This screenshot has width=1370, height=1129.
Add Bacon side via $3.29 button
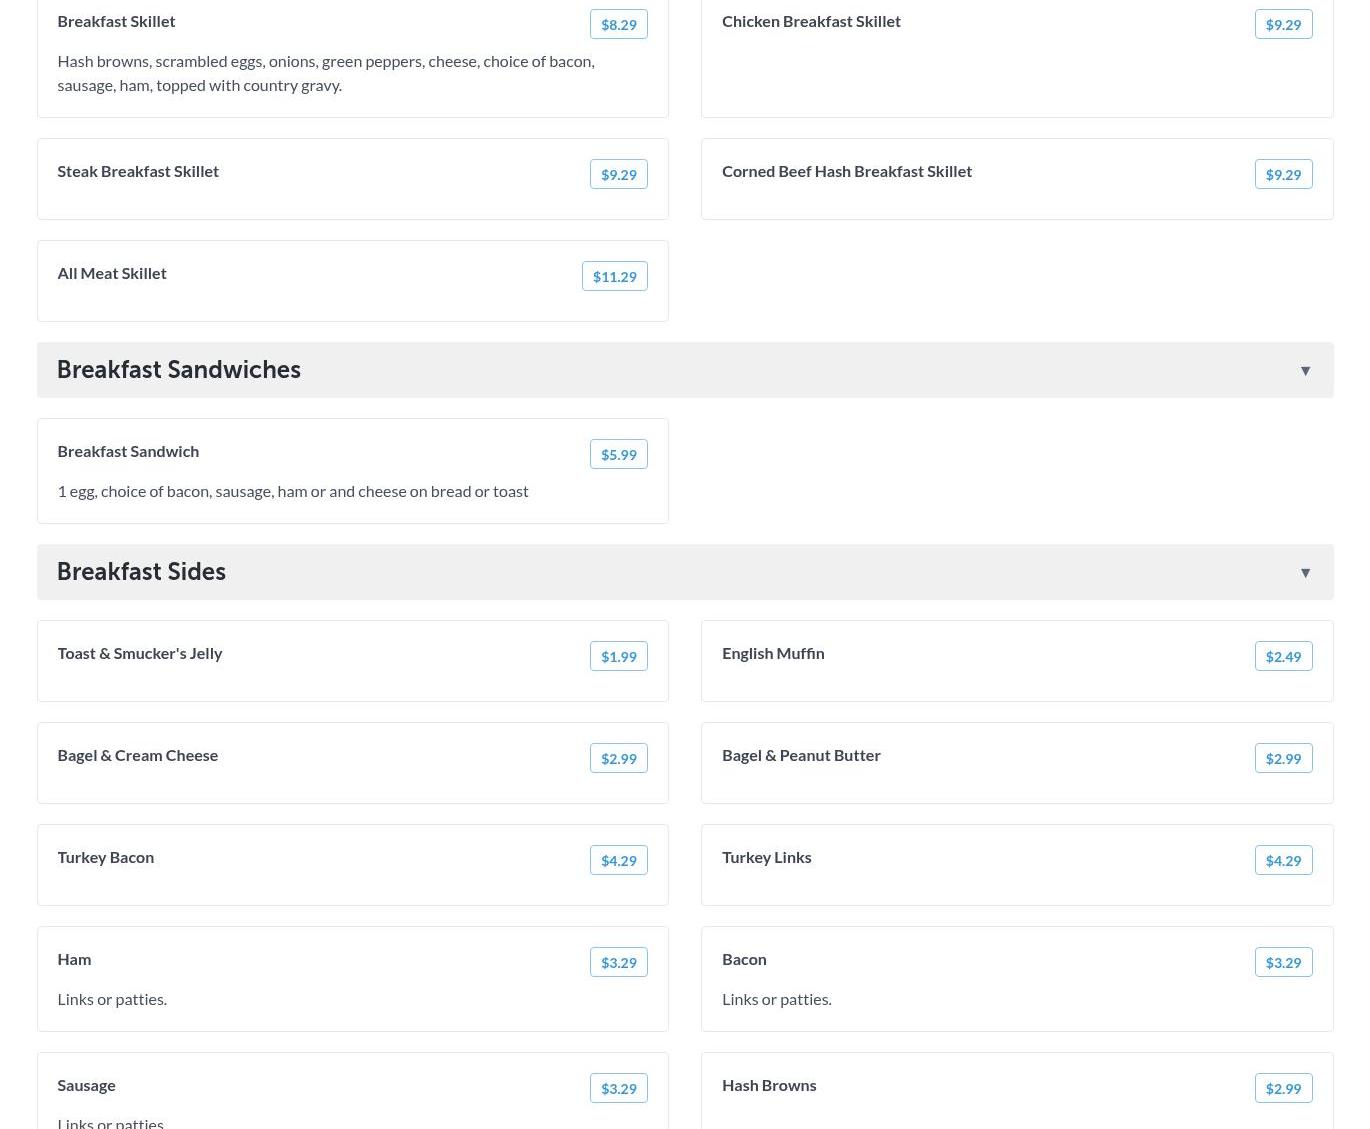tap(1283, 962)
